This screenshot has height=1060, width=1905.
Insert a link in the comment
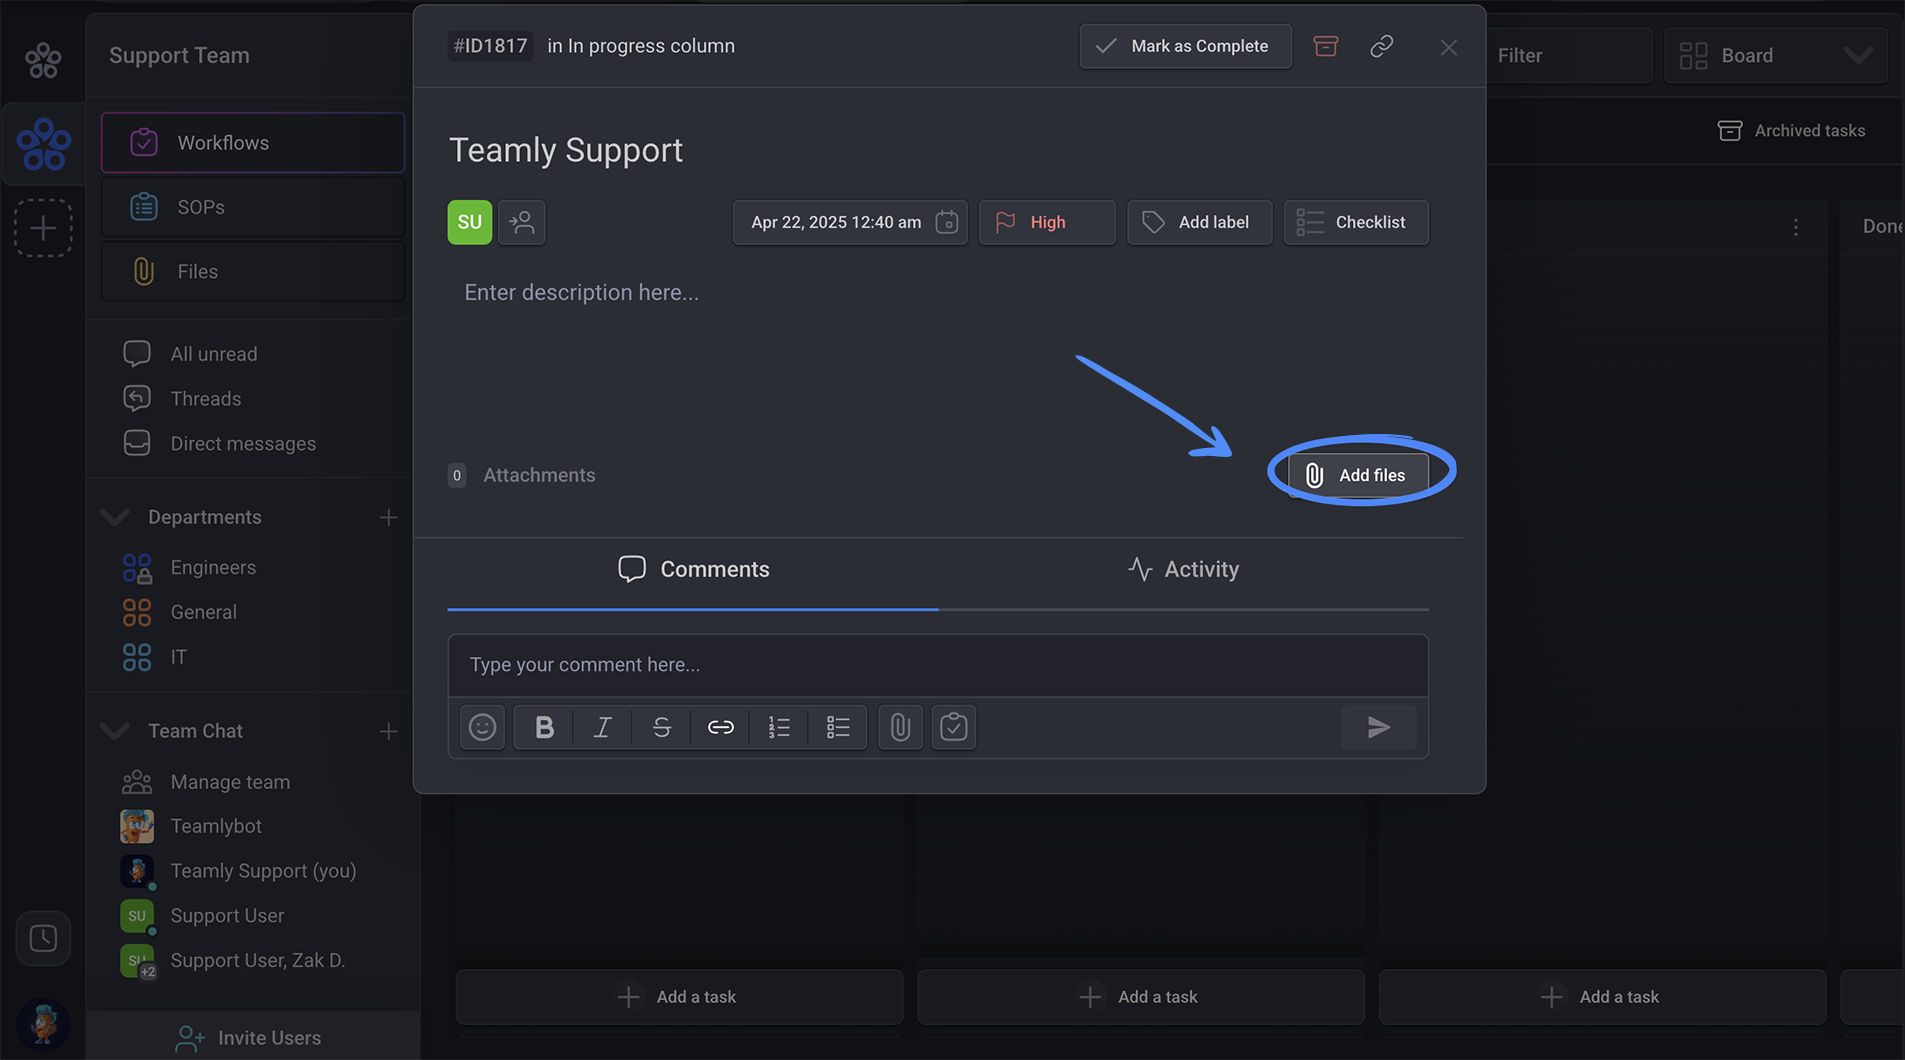[720, 727]
